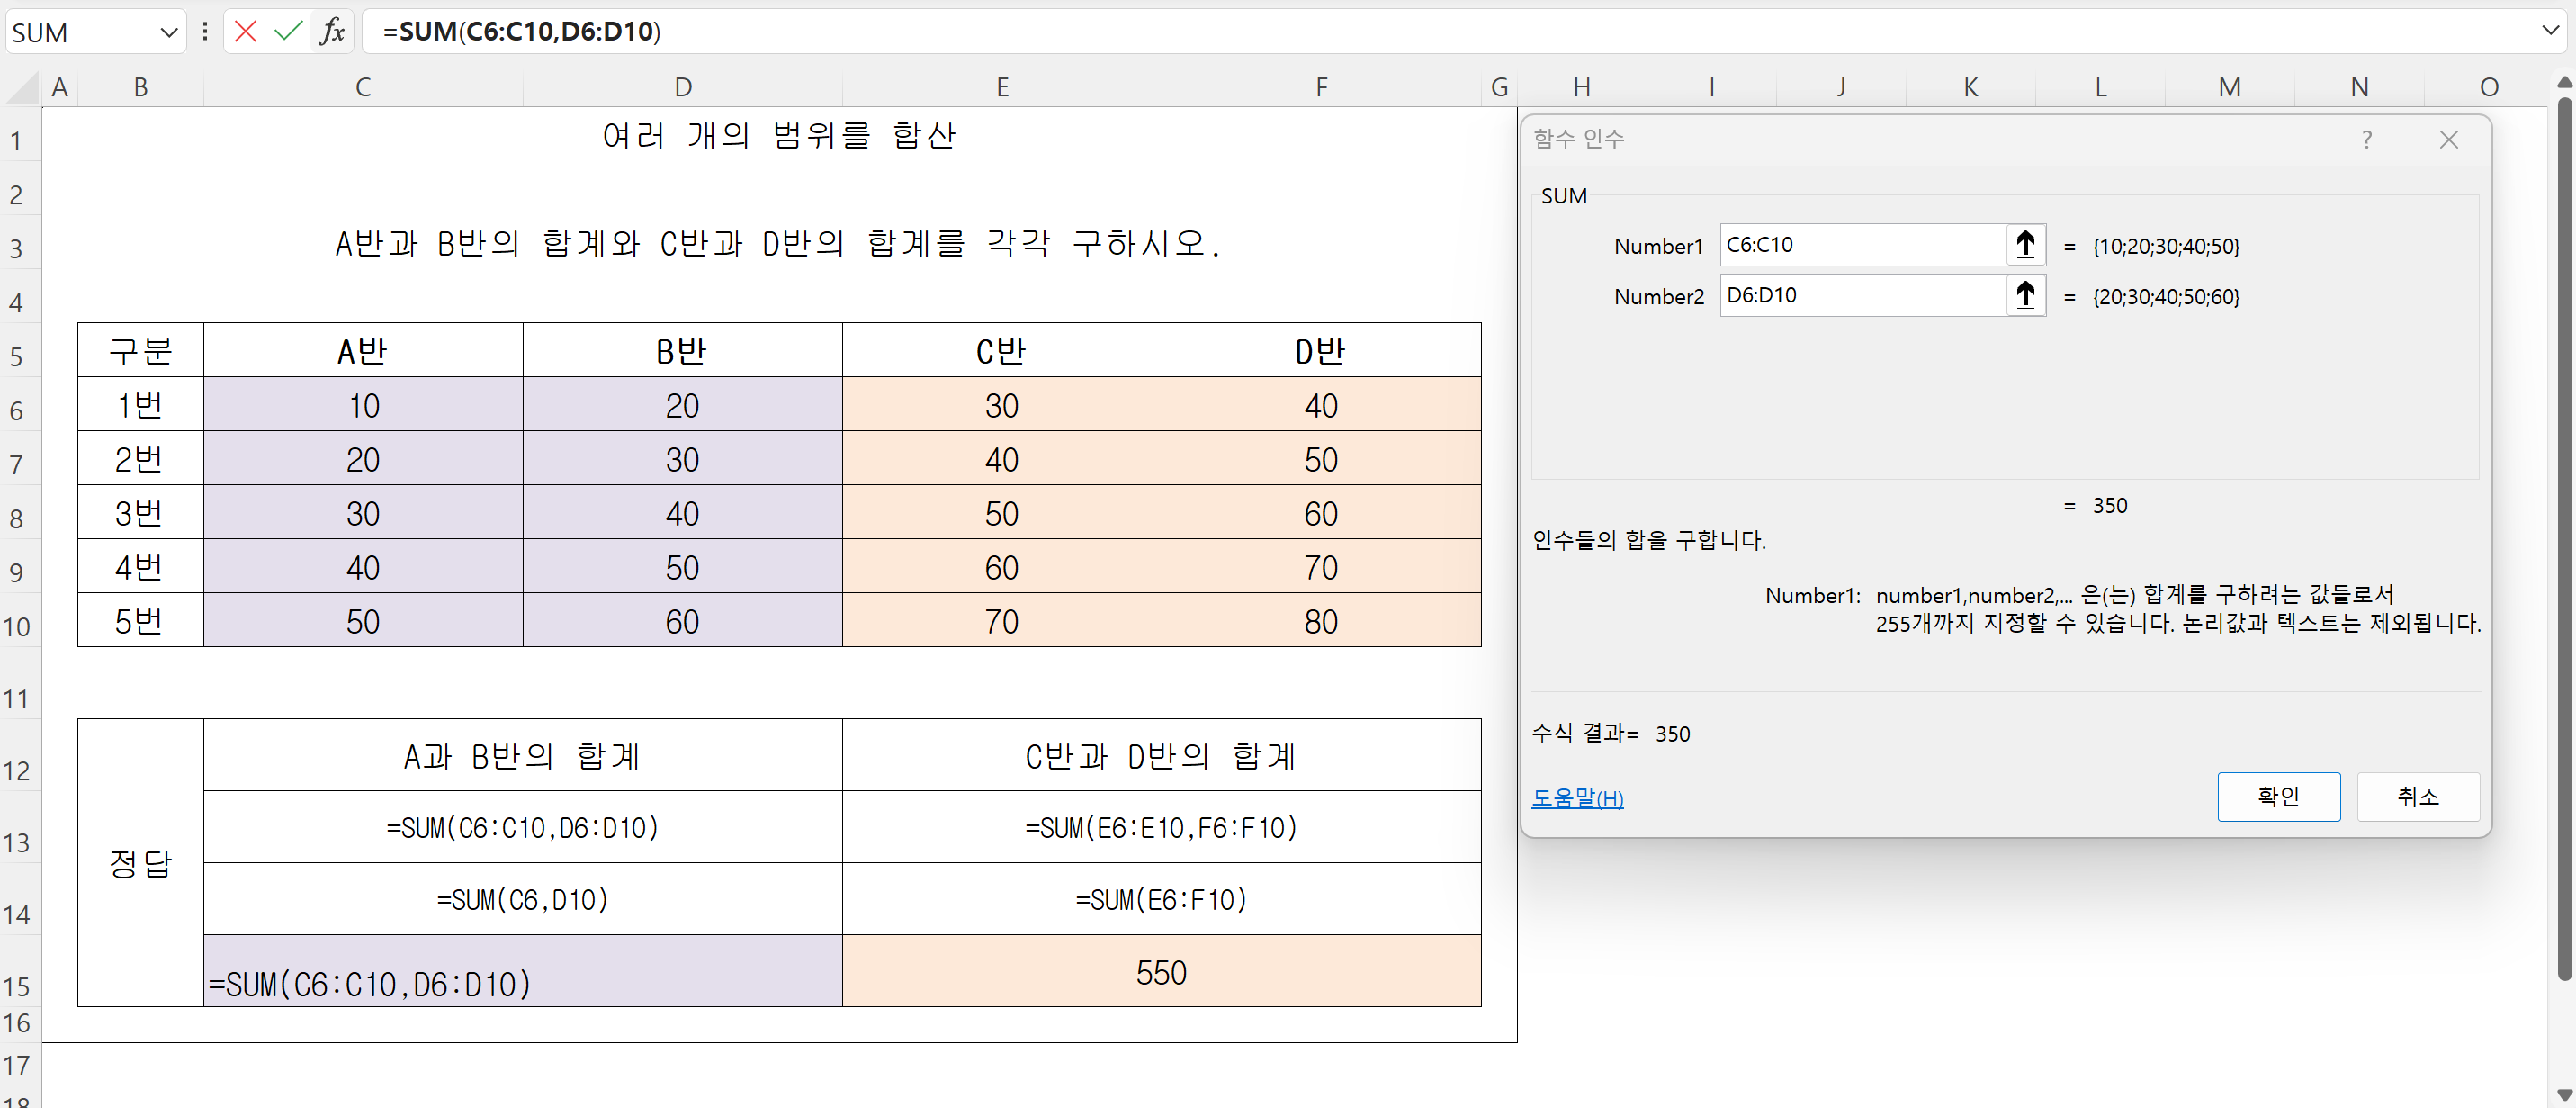Open the 도움말(H) help link
2576x1108 pixels.
(x=1577, y=798)
